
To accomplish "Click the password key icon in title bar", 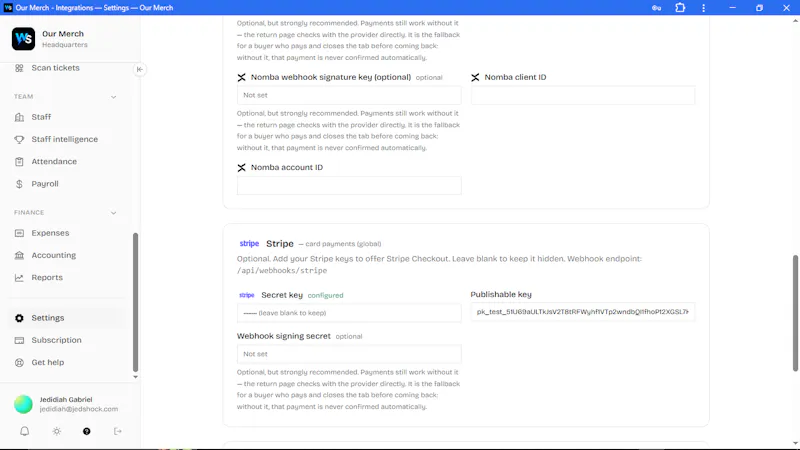I will click(657, 8).
